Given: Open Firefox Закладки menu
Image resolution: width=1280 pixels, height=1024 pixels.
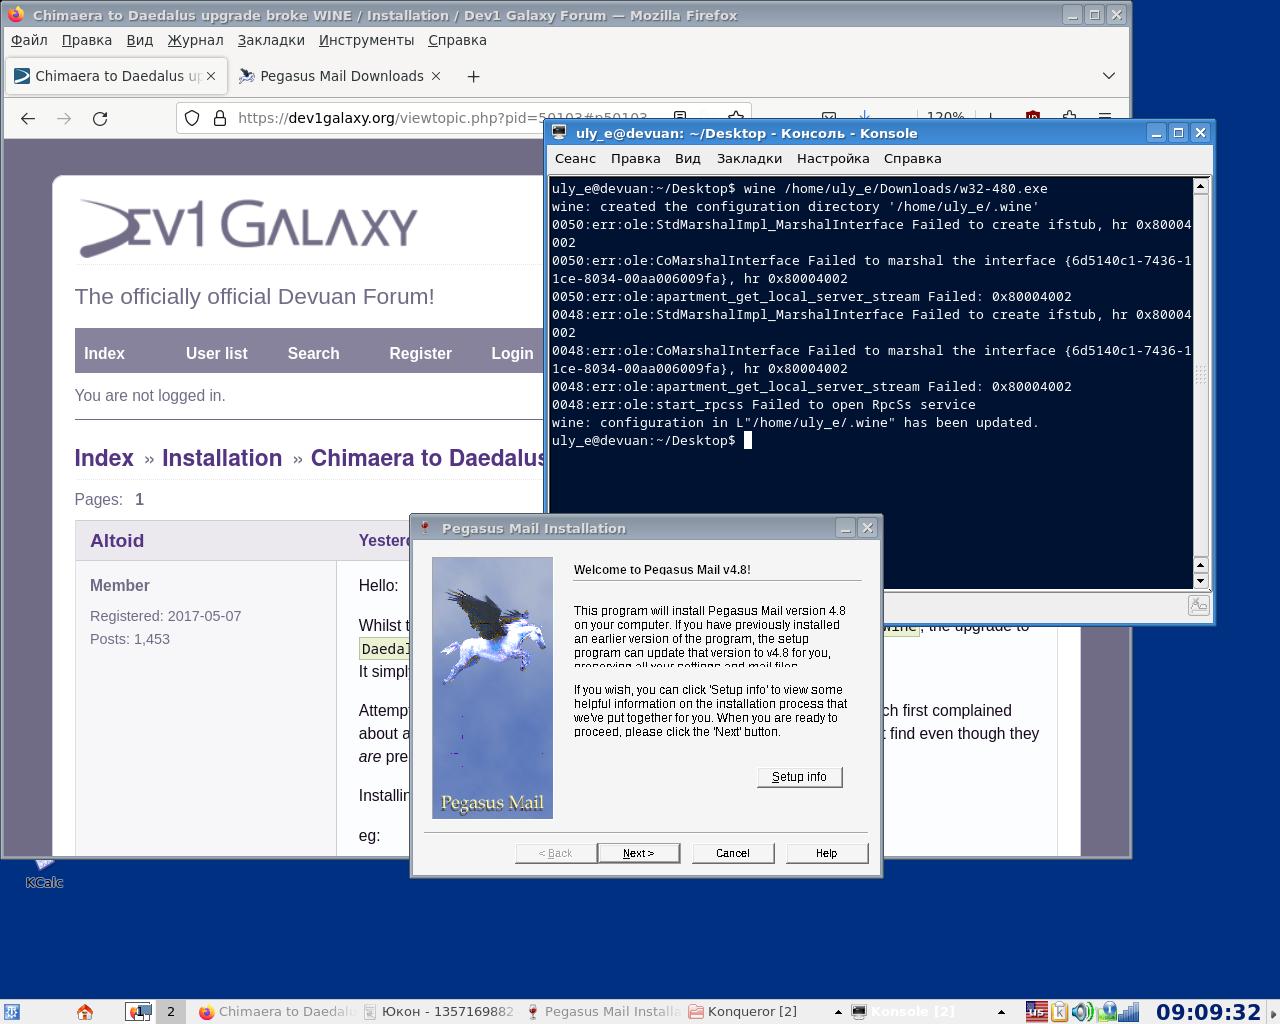Looking at the screenshot, I should click(x=271, y=40).
